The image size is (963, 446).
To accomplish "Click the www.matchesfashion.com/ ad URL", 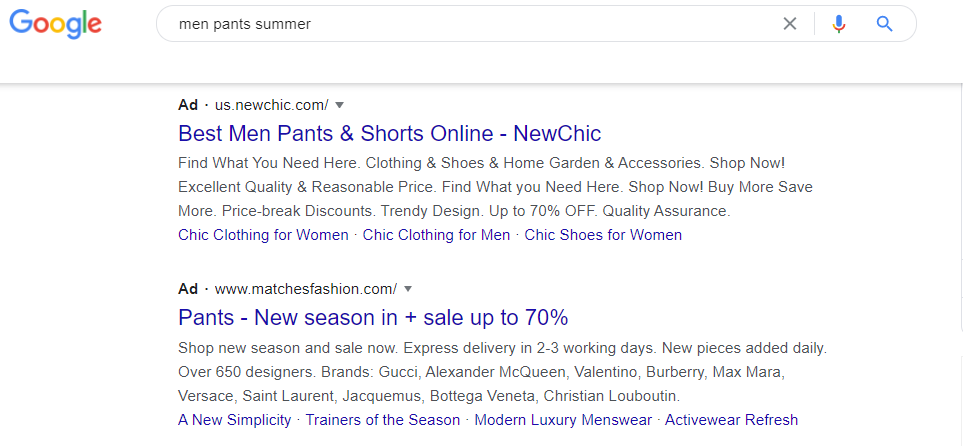I will (305, 289).
